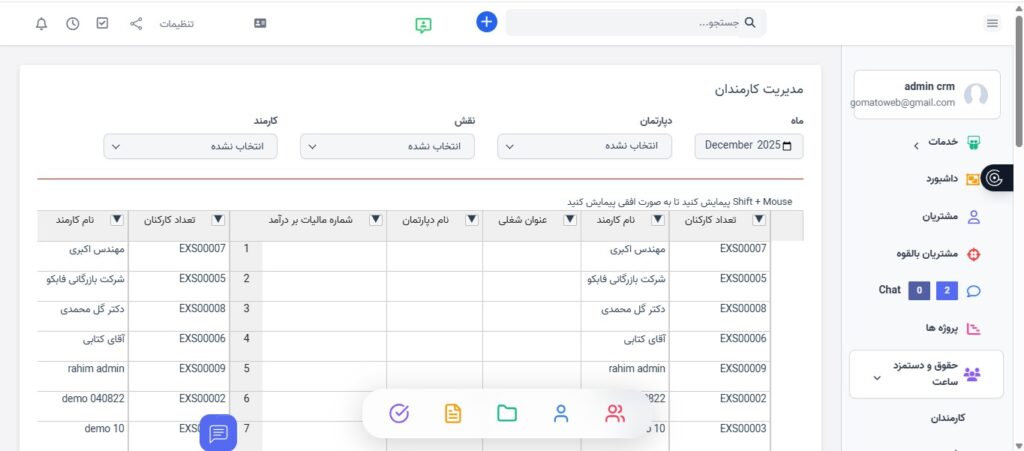Open filter arrow on first تعداد کارکنان column
Image resolution: width=1024 pixels, height=451 pixels.
759,220
